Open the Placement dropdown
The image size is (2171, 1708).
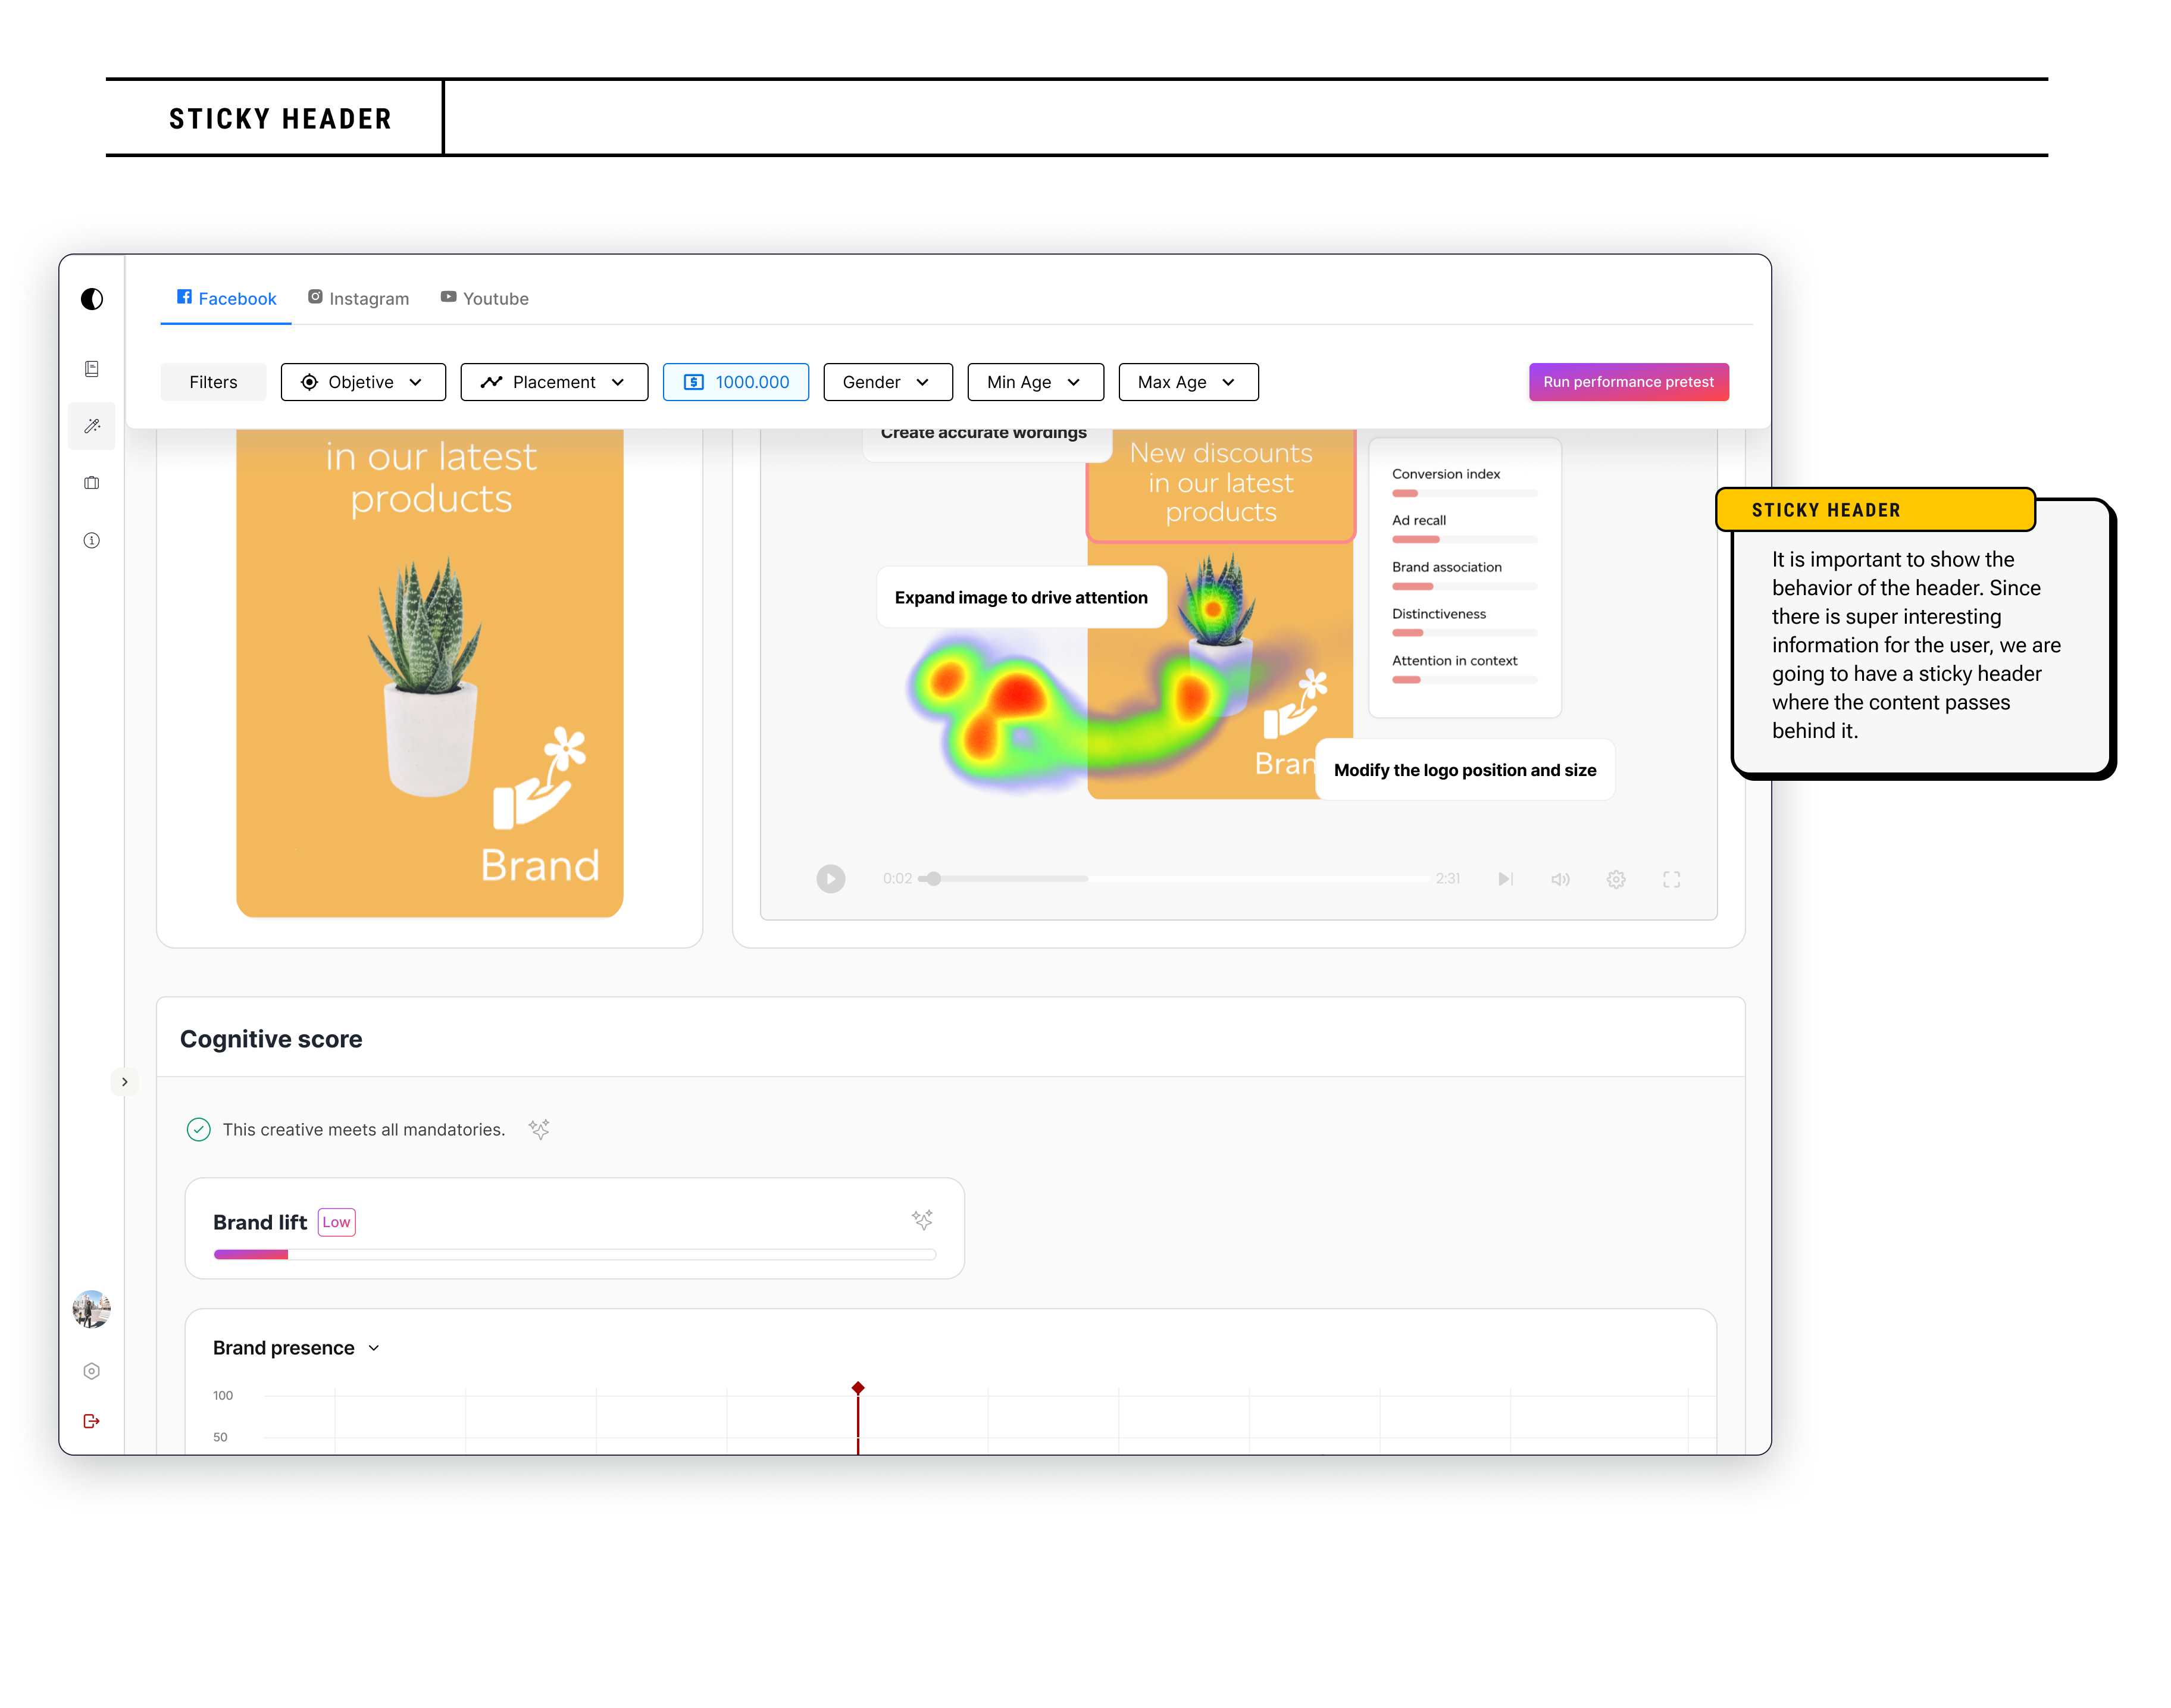[x=554, y=382]
